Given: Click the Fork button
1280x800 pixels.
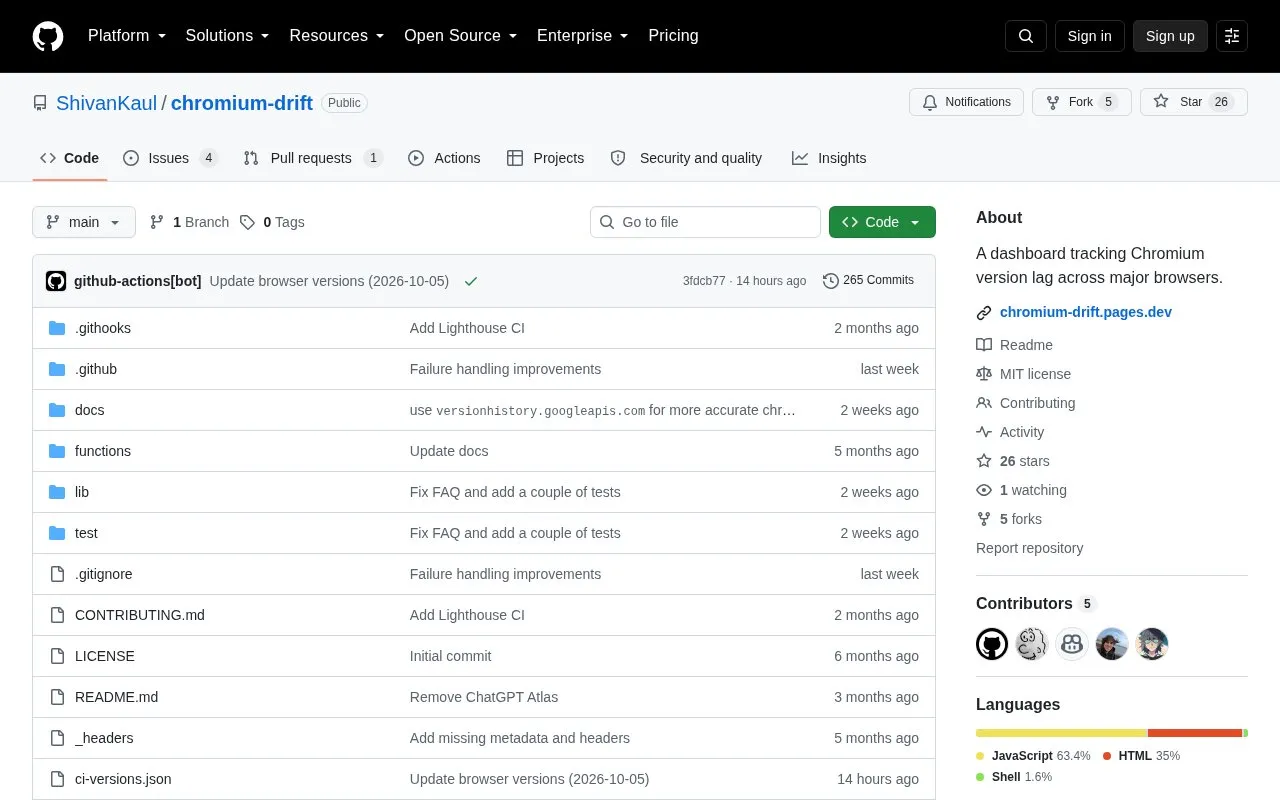Looking at the screenshot, I should tap(1081, 102).
